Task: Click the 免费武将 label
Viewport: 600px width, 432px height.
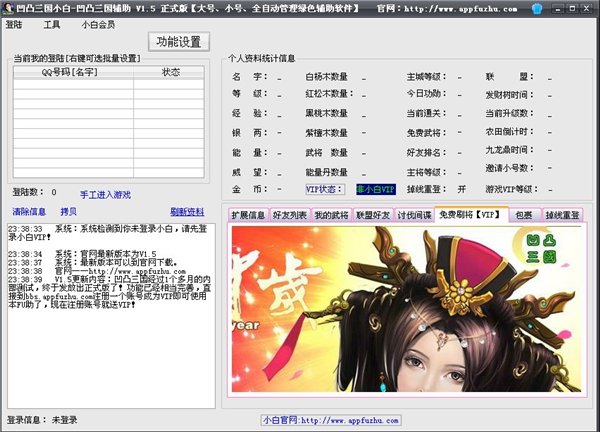Action: 426,133
